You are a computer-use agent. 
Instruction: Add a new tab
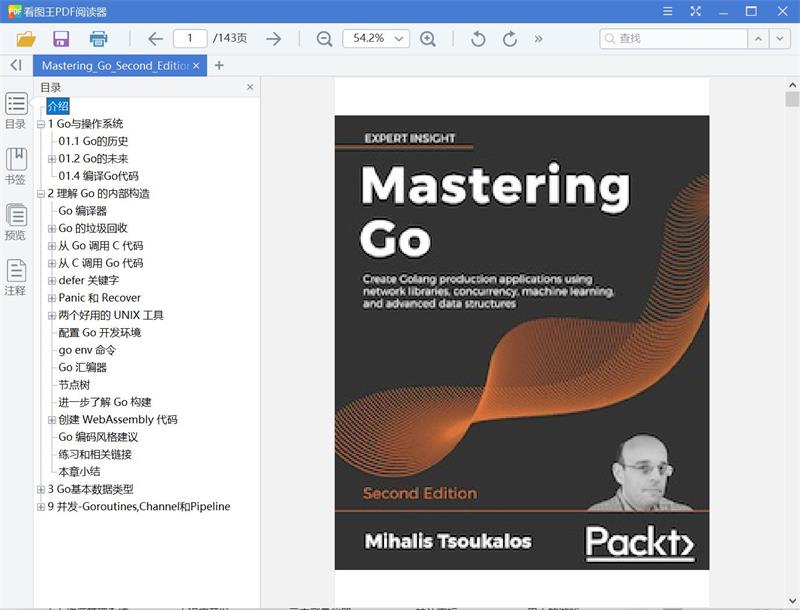[219, 65]
